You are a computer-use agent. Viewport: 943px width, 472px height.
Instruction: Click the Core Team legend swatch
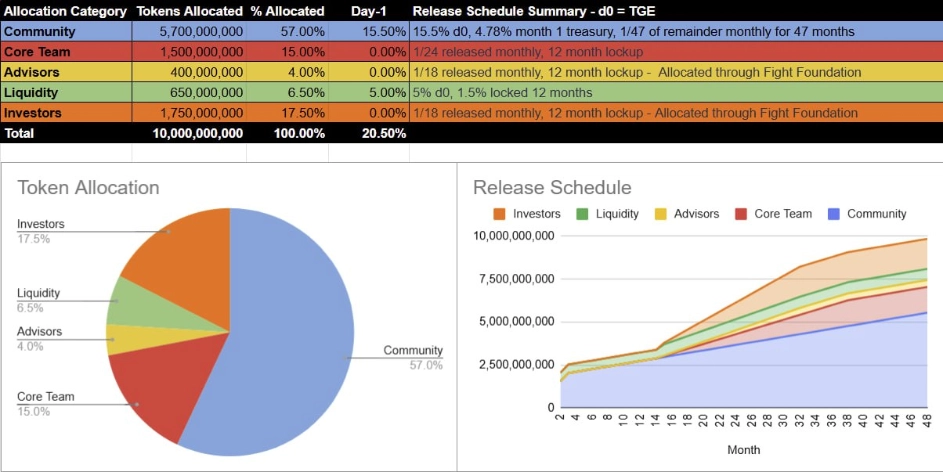click(740, 214)
